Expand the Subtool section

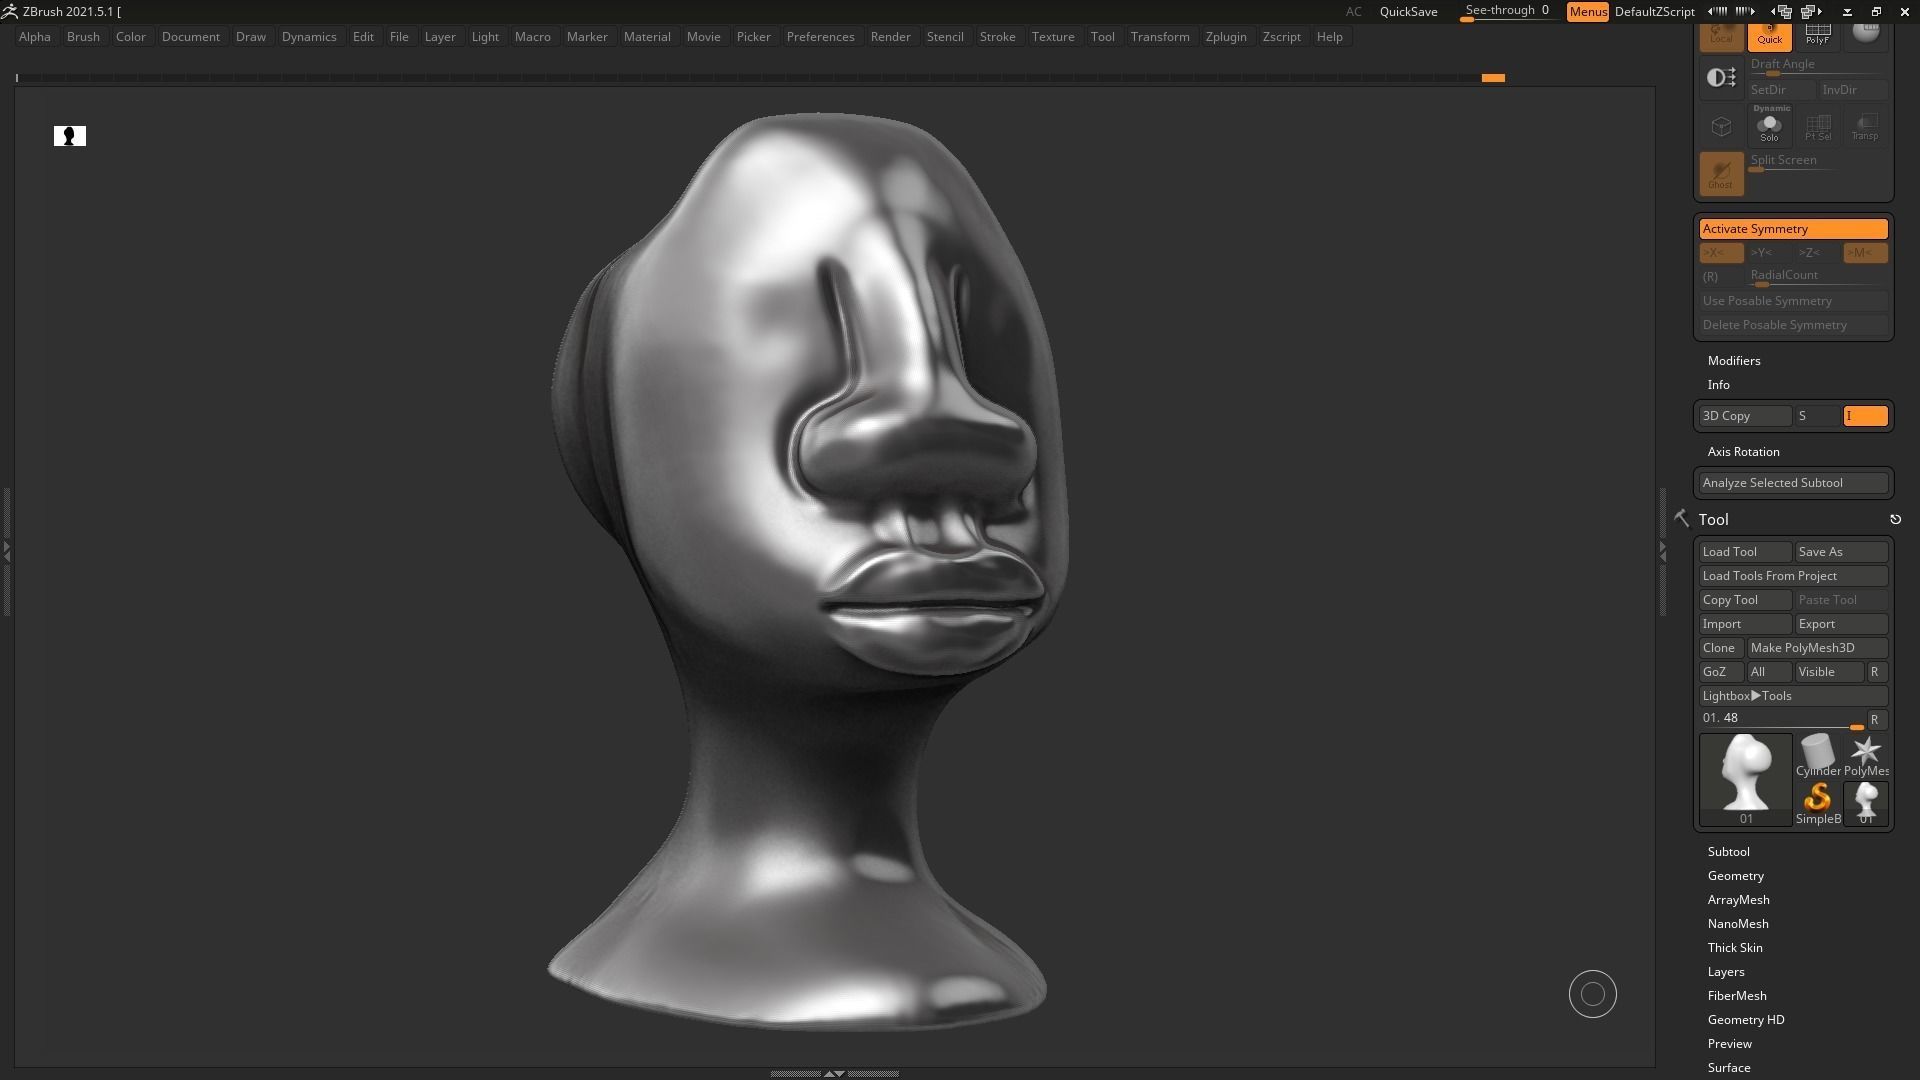tap(1728, 852)
